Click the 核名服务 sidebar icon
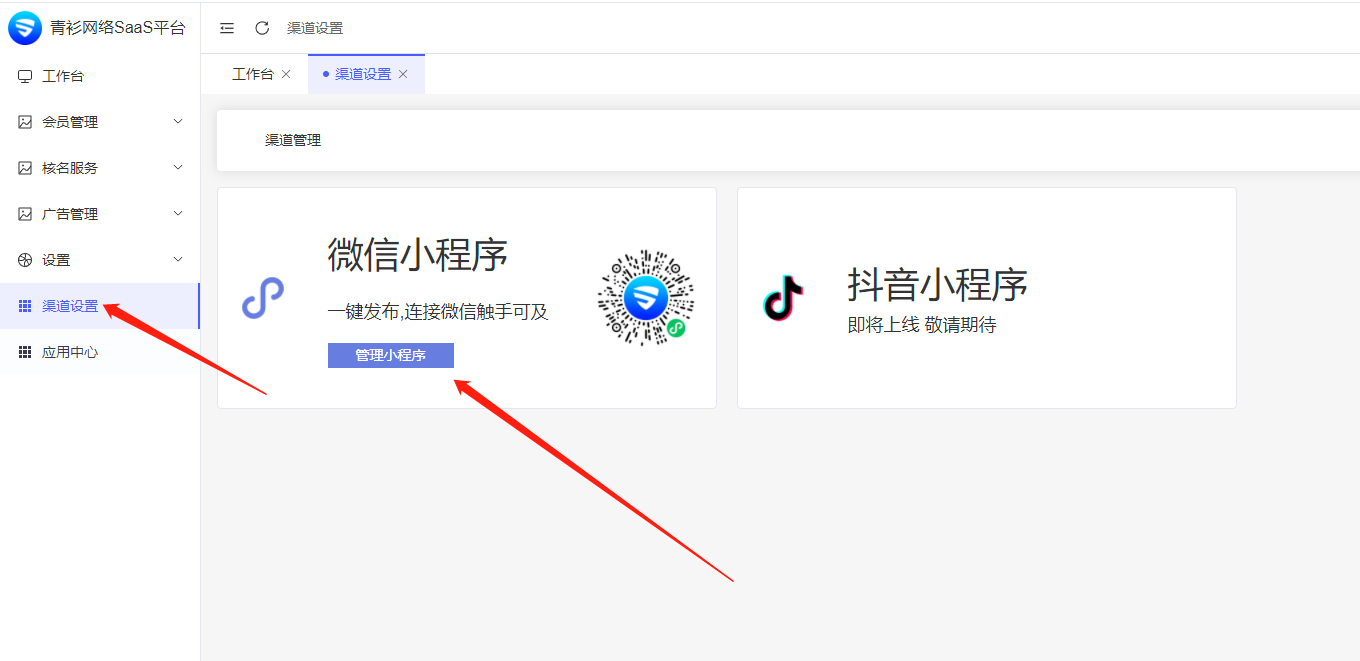This screenshot has height=661, width=1360. pyautogui.click(x=25, y=168)
